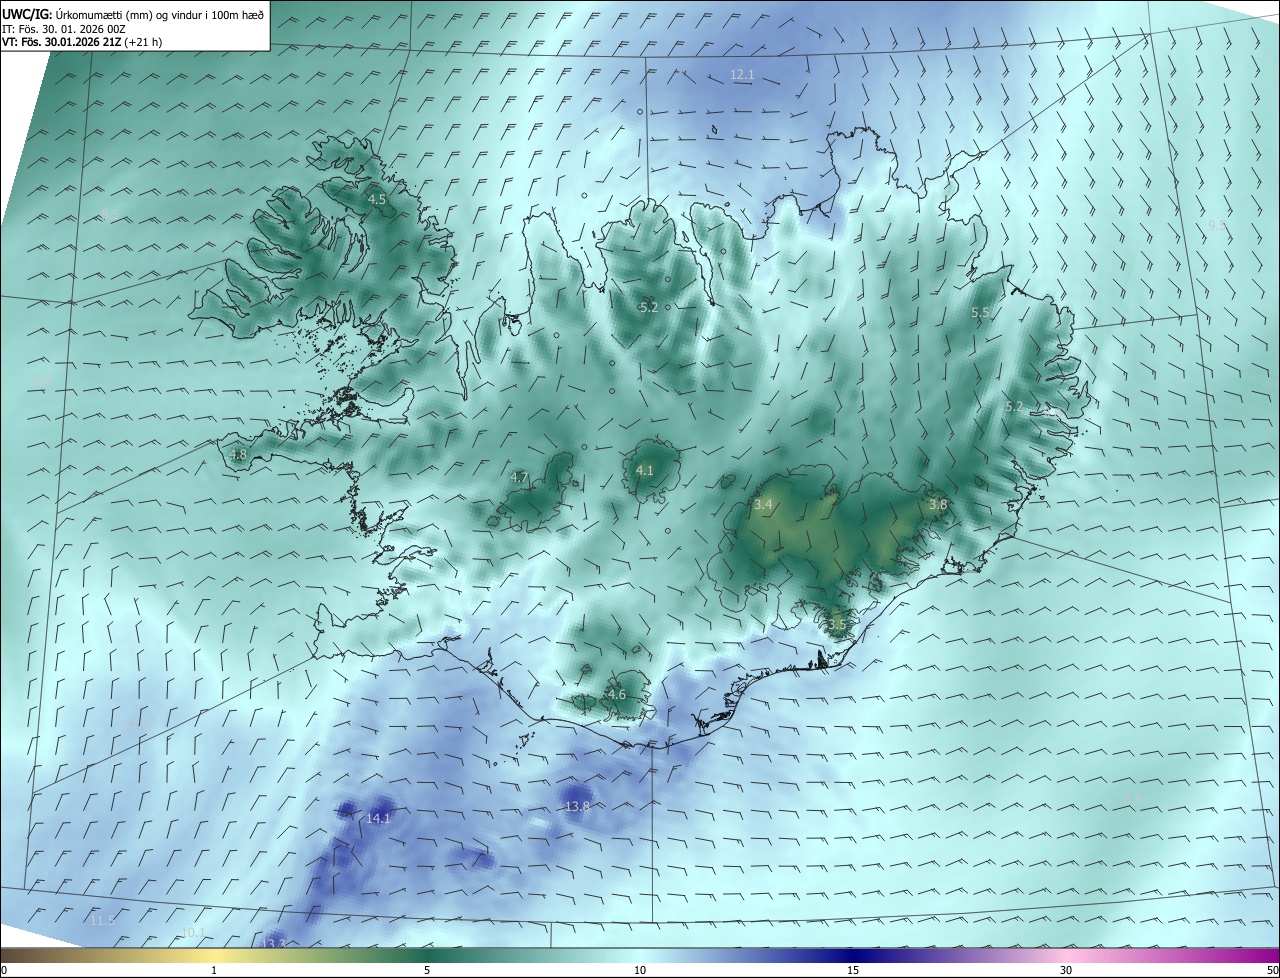Click the 'IT: Fös. 30. 01. 2026 00Z' line
Viewport: 1280px width, 978px height.
63,29
